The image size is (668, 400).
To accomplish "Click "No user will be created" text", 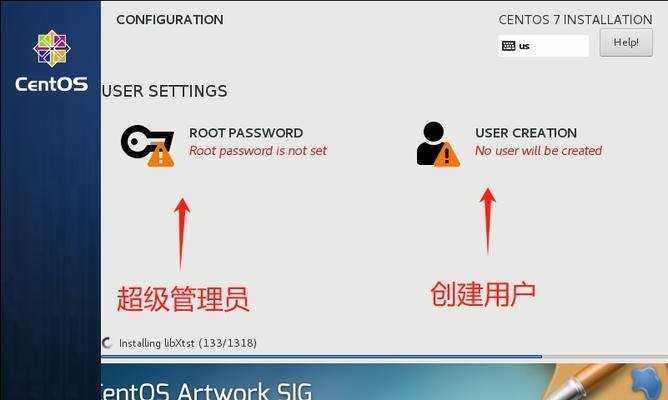I will click(538, 151).
